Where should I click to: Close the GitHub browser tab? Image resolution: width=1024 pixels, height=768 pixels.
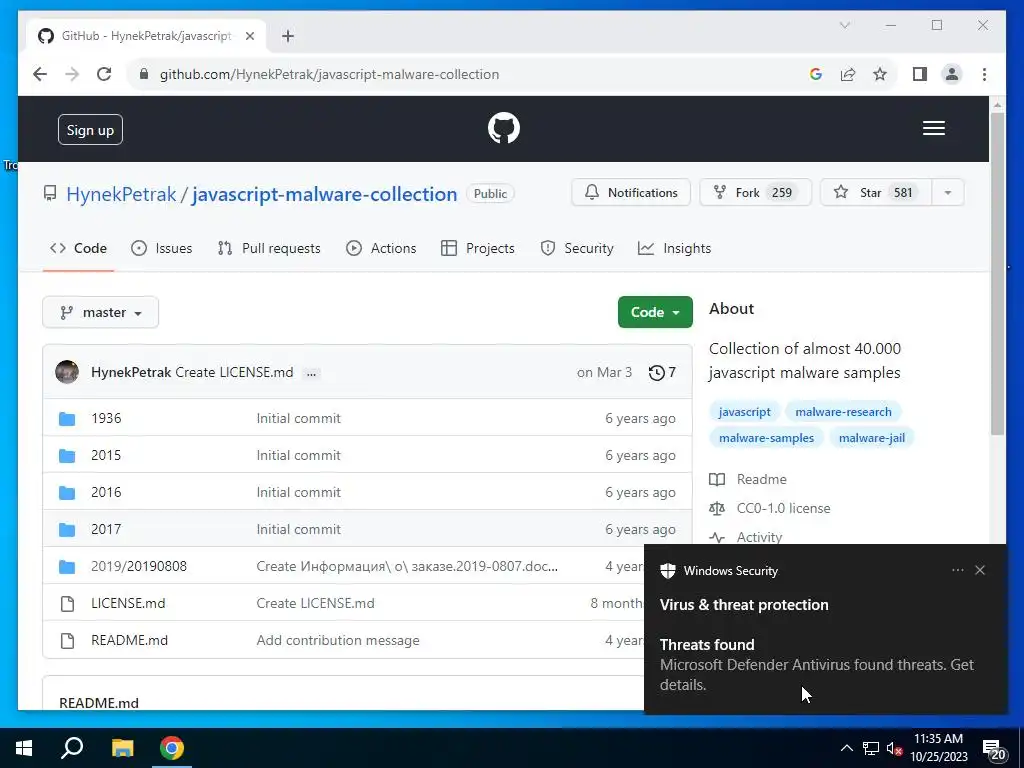coord(249,36)
